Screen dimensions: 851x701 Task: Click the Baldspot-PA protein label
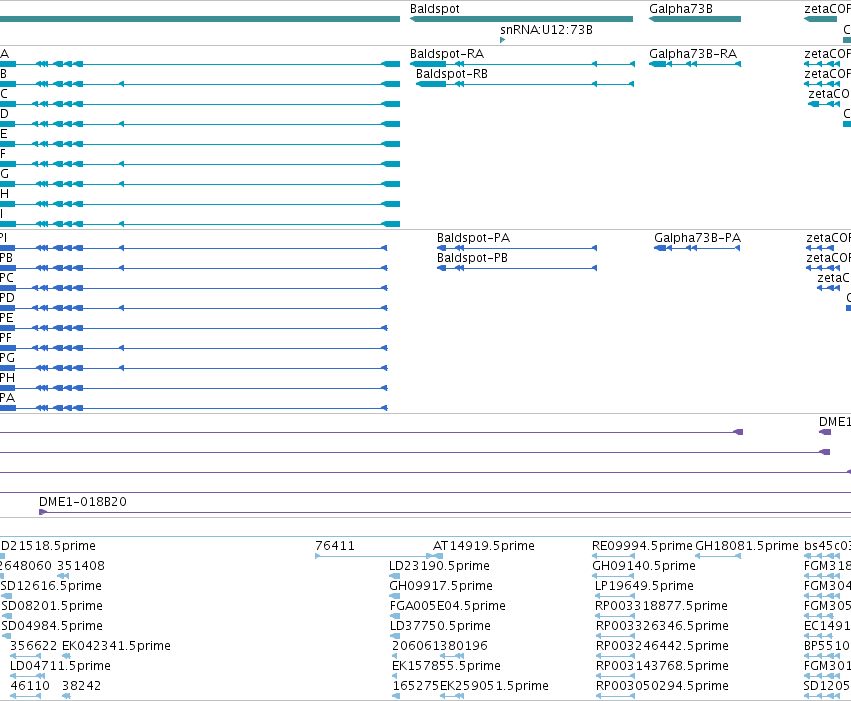click(x=473, y=238)
